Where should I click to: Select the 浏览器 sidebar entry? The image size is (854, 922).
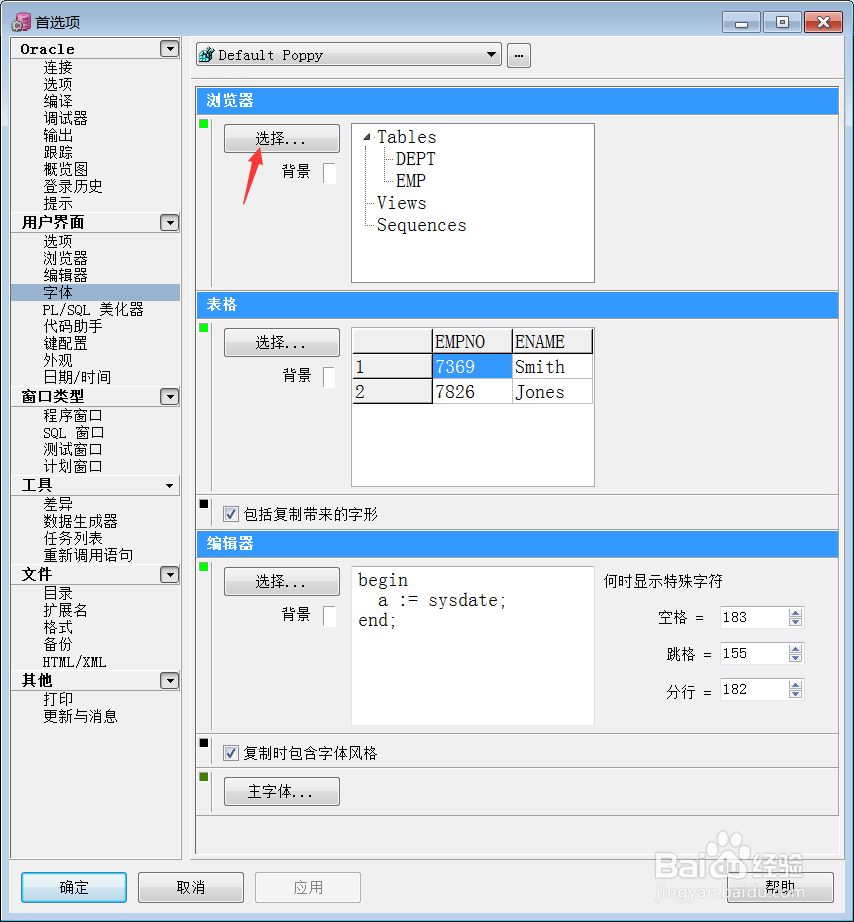click(65, 258)
